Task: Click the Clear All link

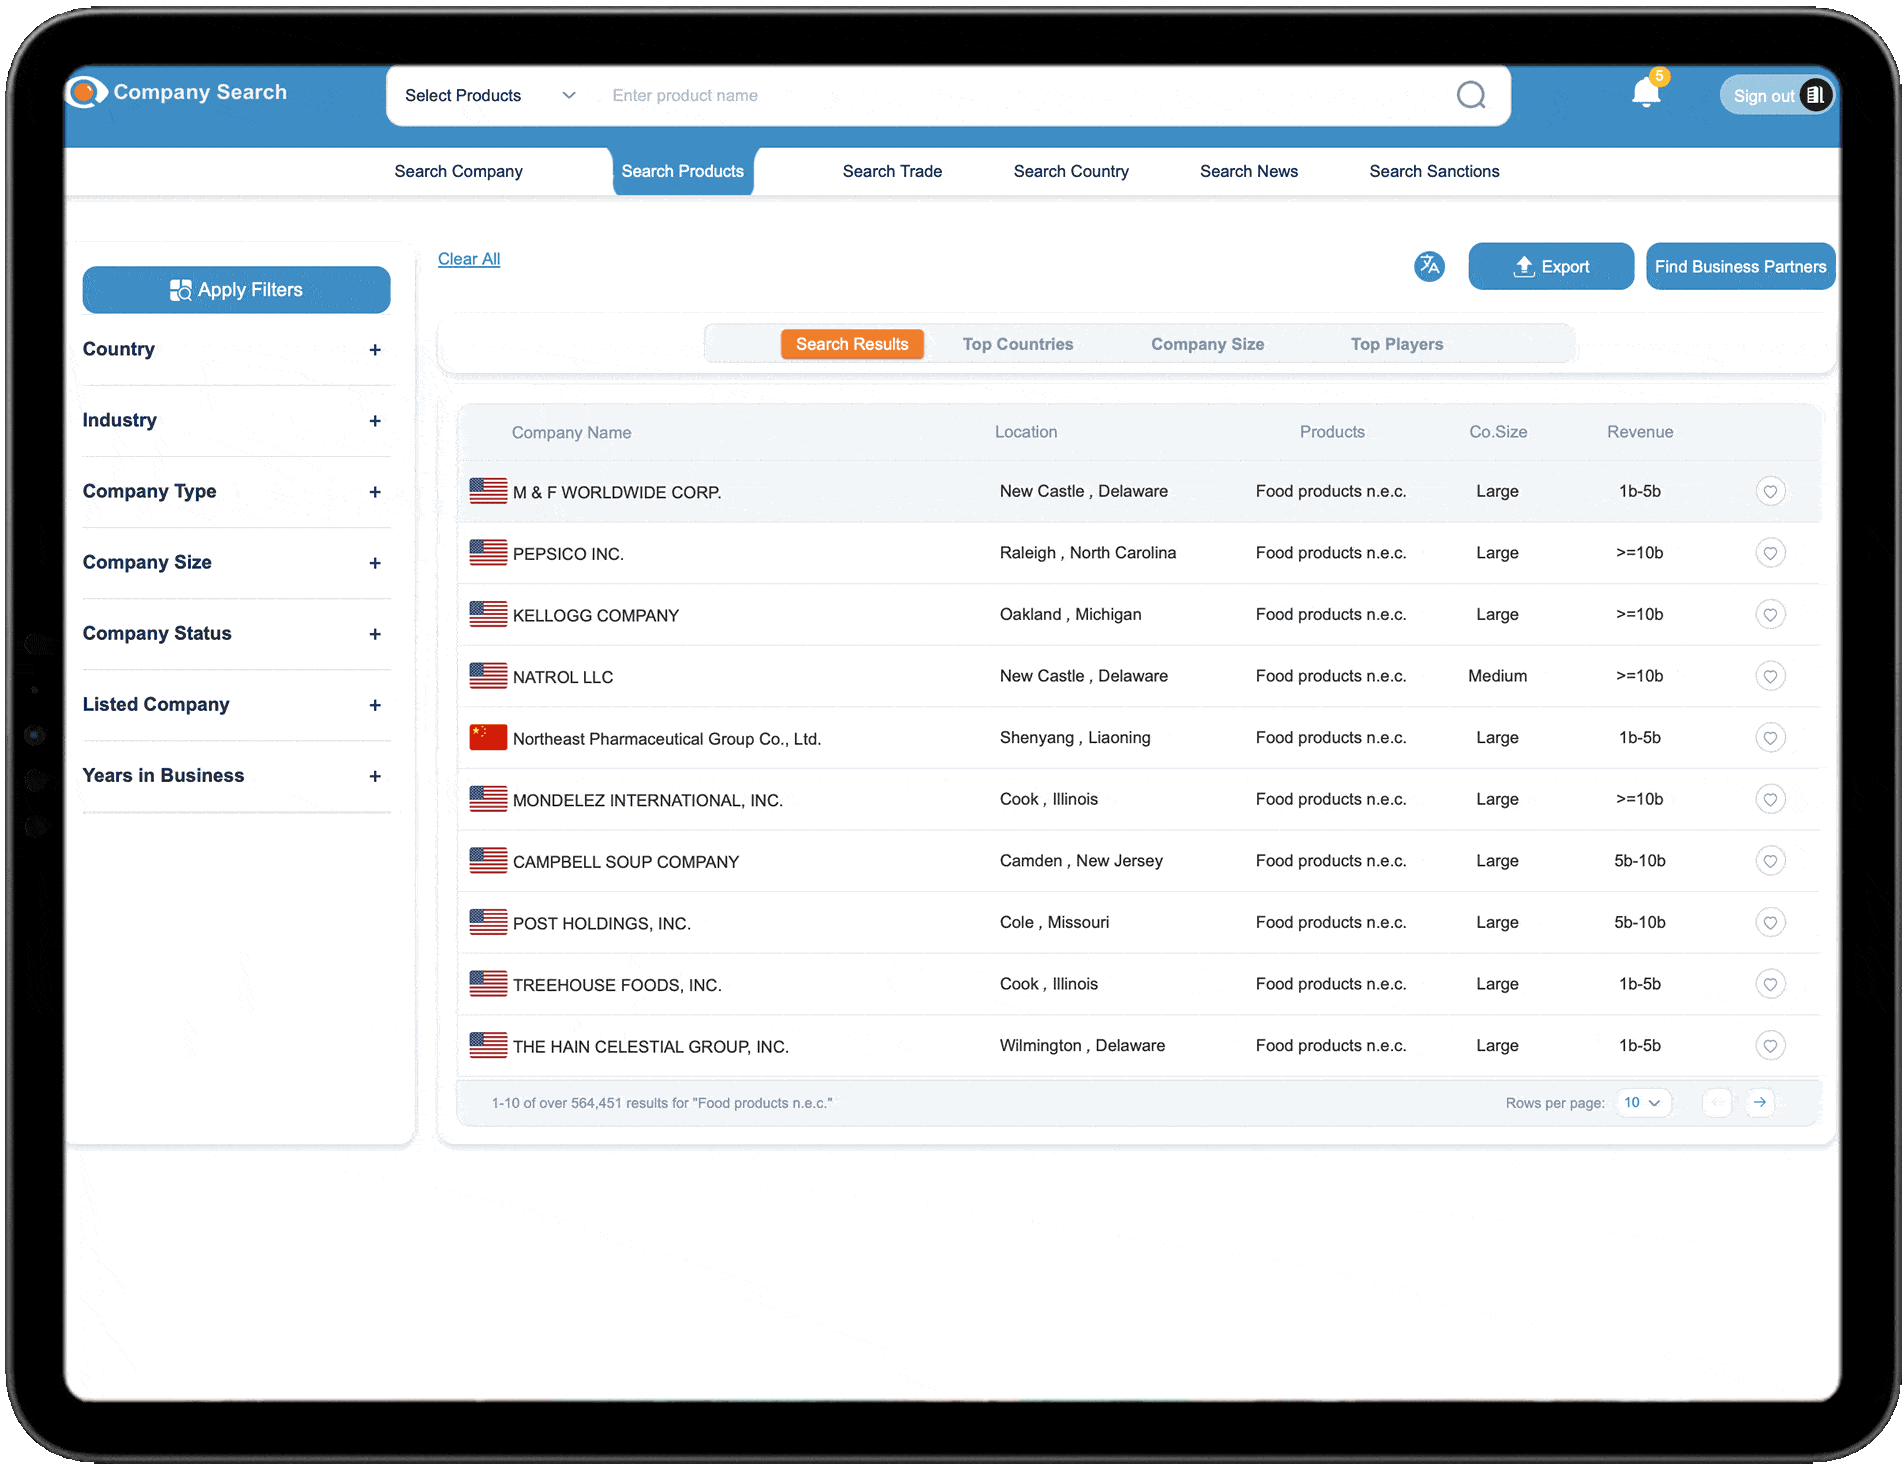Action: (x=469, y=259)
